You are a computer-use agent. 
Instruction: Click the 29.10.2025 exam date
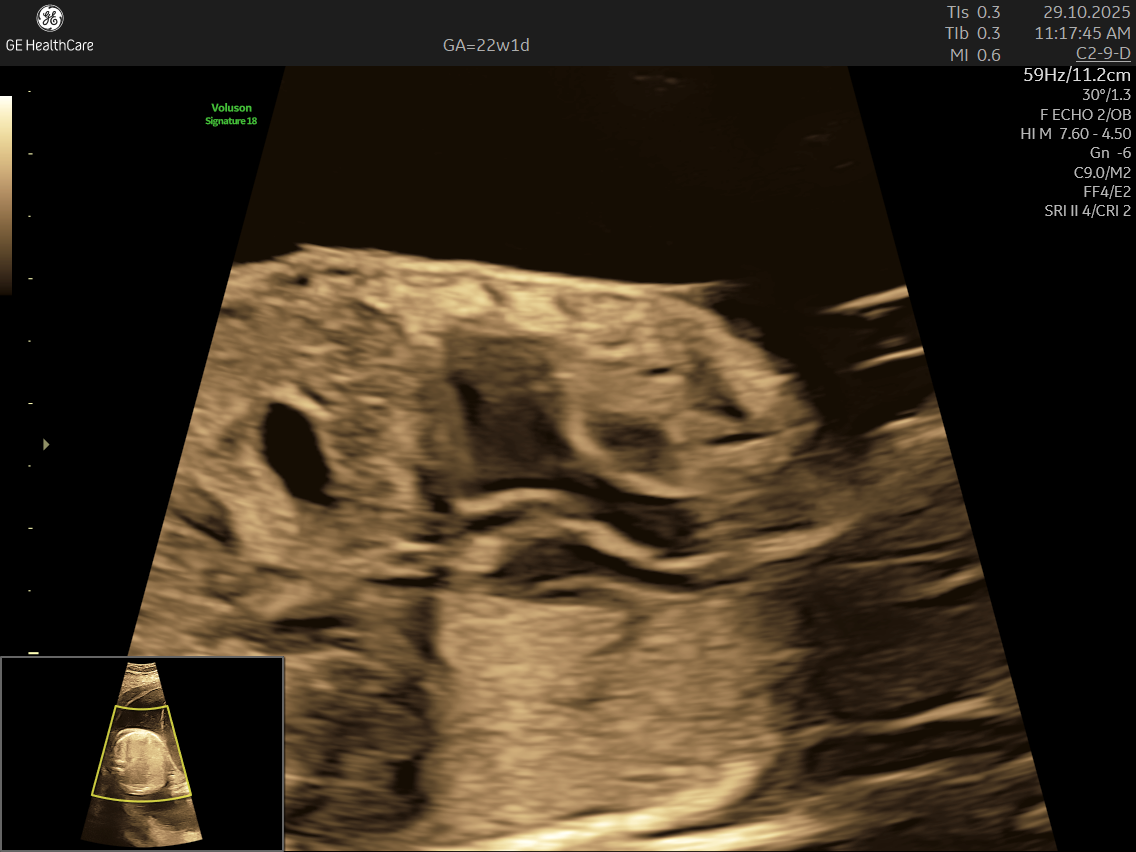tap(1086, 12)
